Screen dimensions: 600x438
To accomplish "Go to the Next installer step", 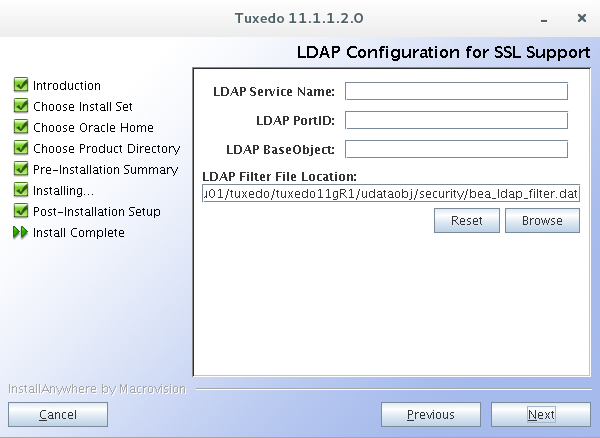I will 541,414.
